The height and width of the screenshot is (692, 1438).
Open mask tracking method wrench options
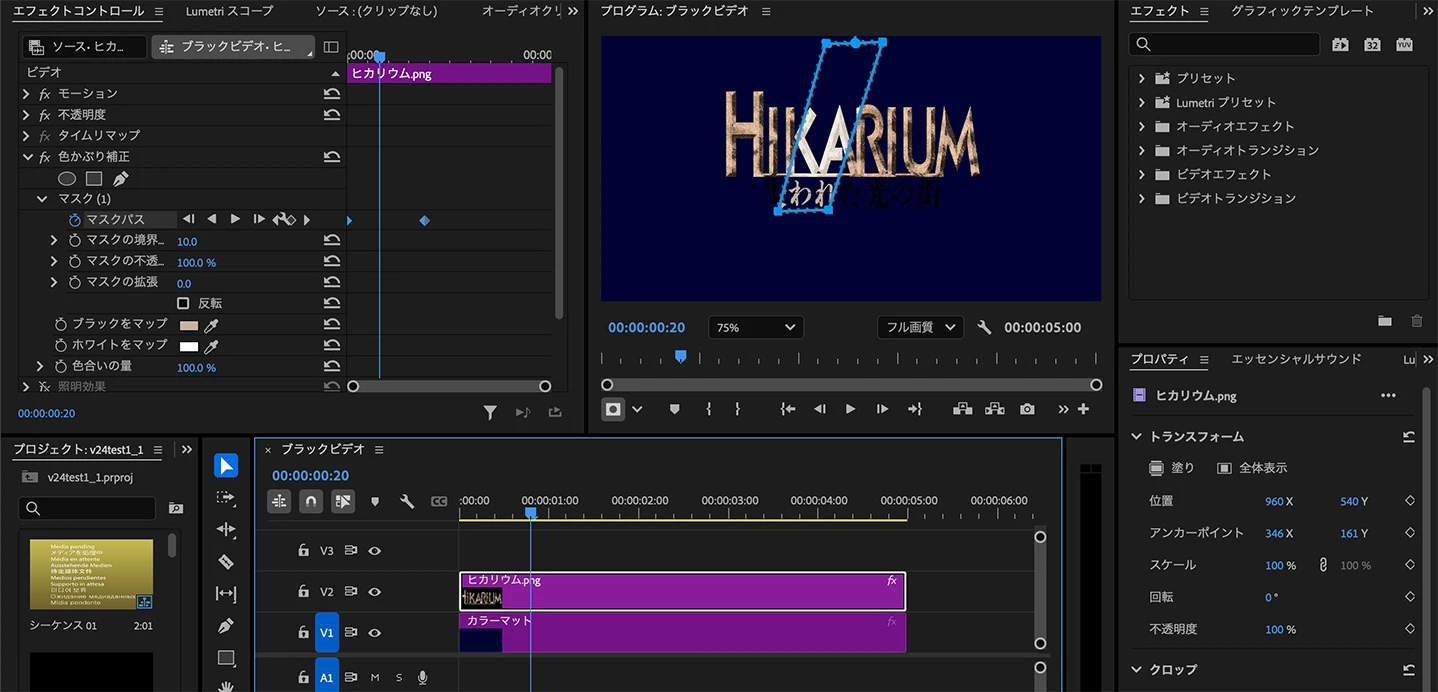[284, 219]
